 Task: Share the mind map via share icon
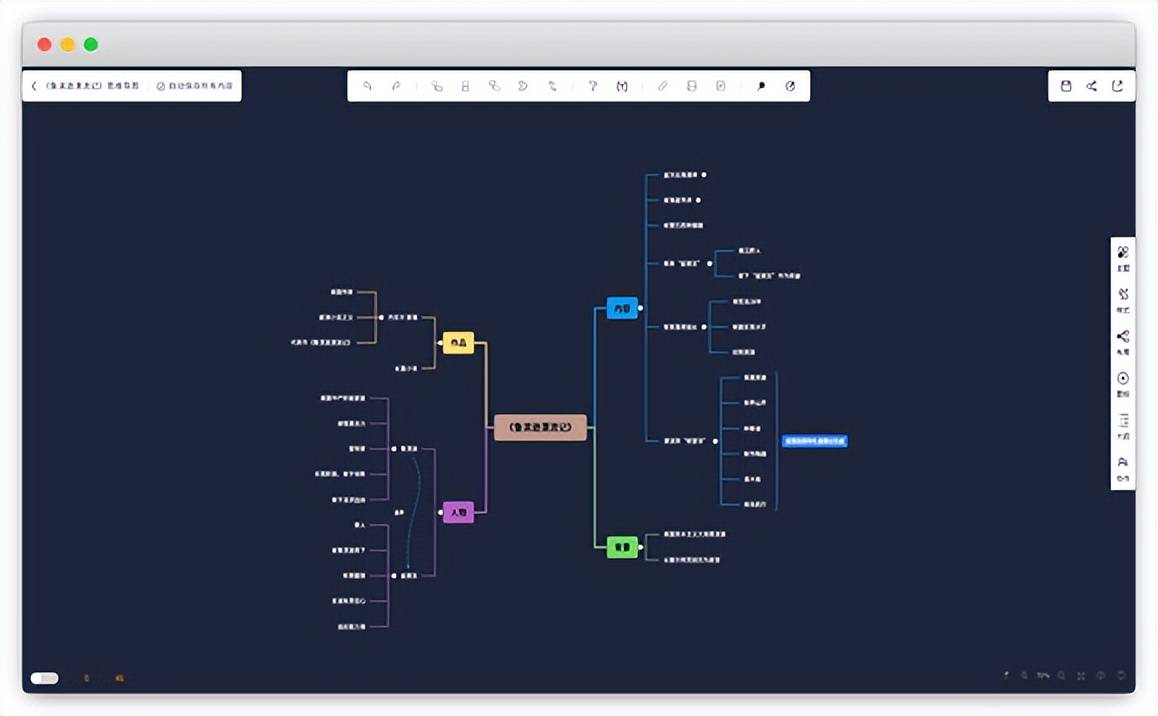pos(1092,86)
